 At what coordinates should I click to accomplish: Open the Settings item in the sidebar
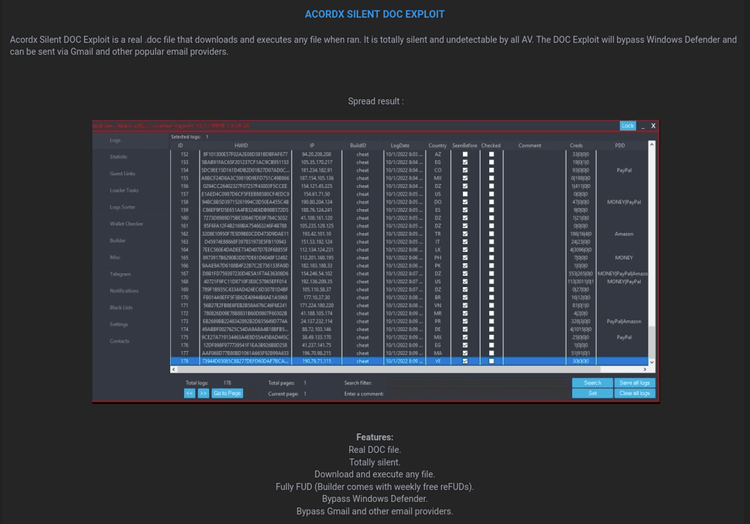click(119, 325)
